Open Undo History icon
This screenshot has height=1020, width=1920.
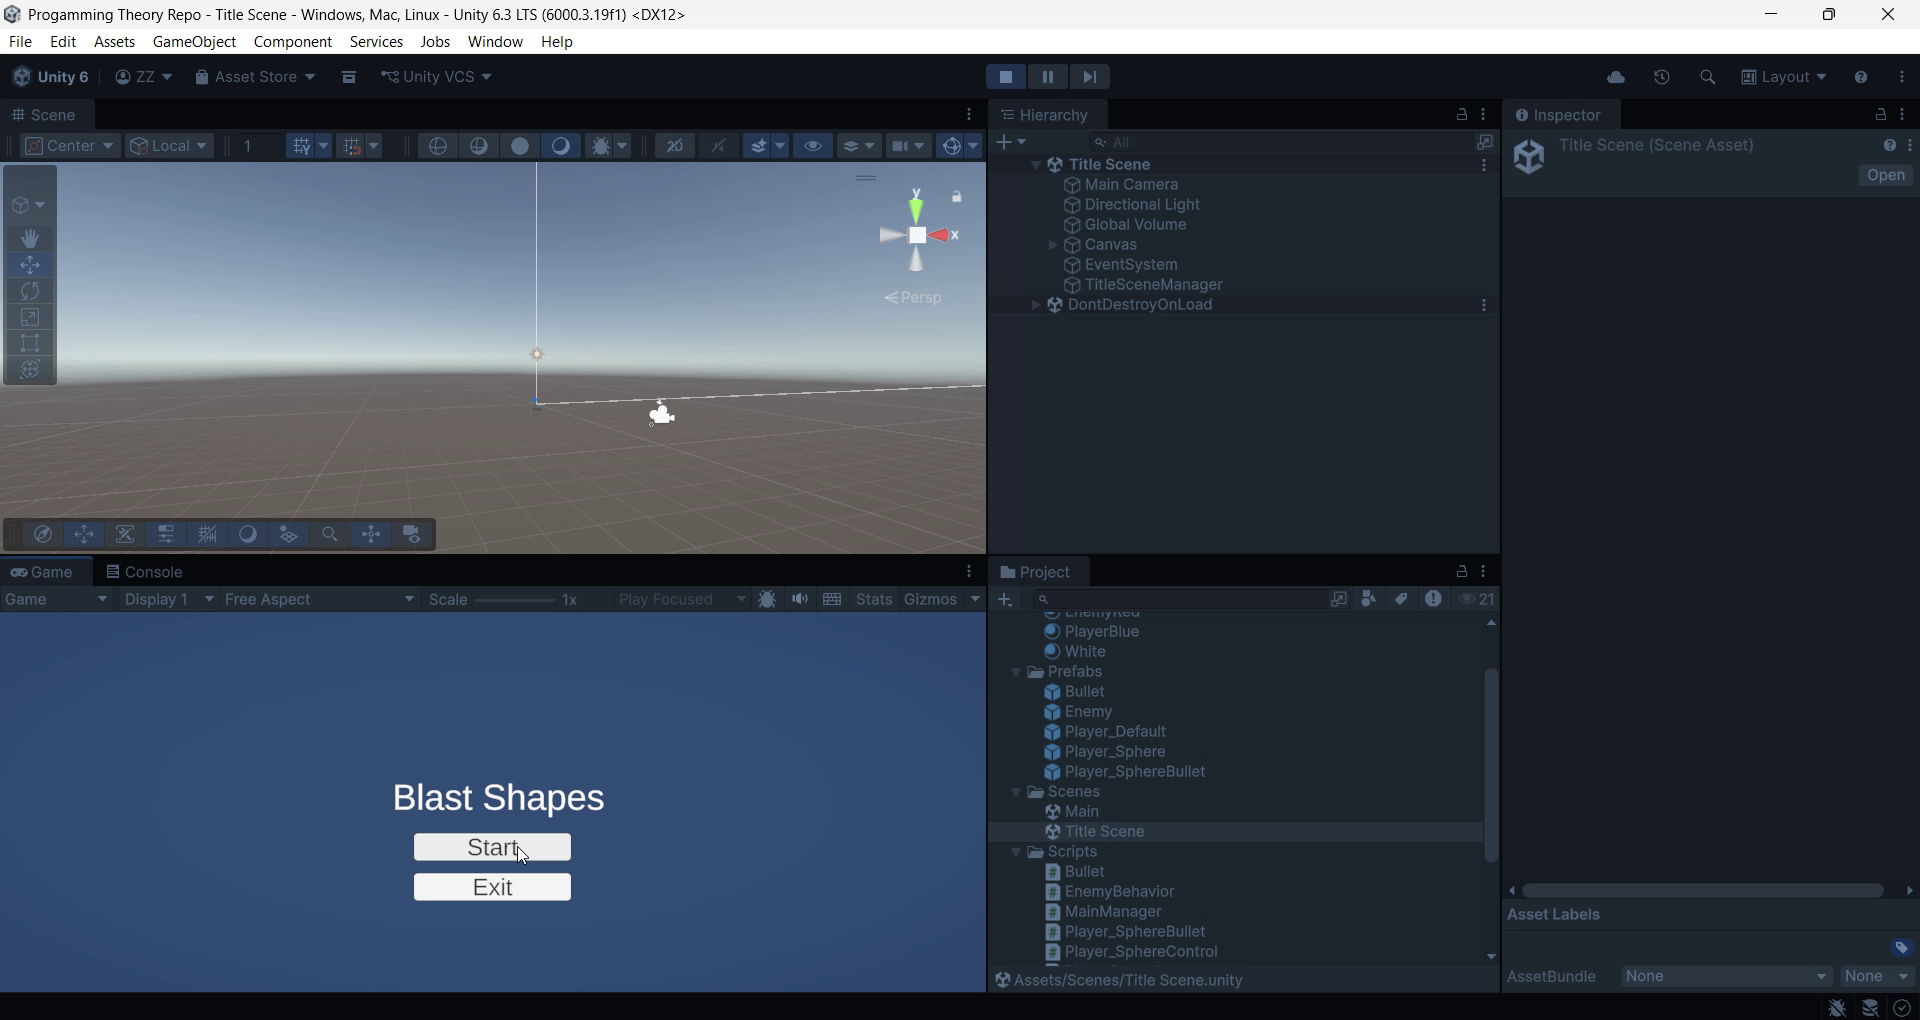(x=1663, y=77)
